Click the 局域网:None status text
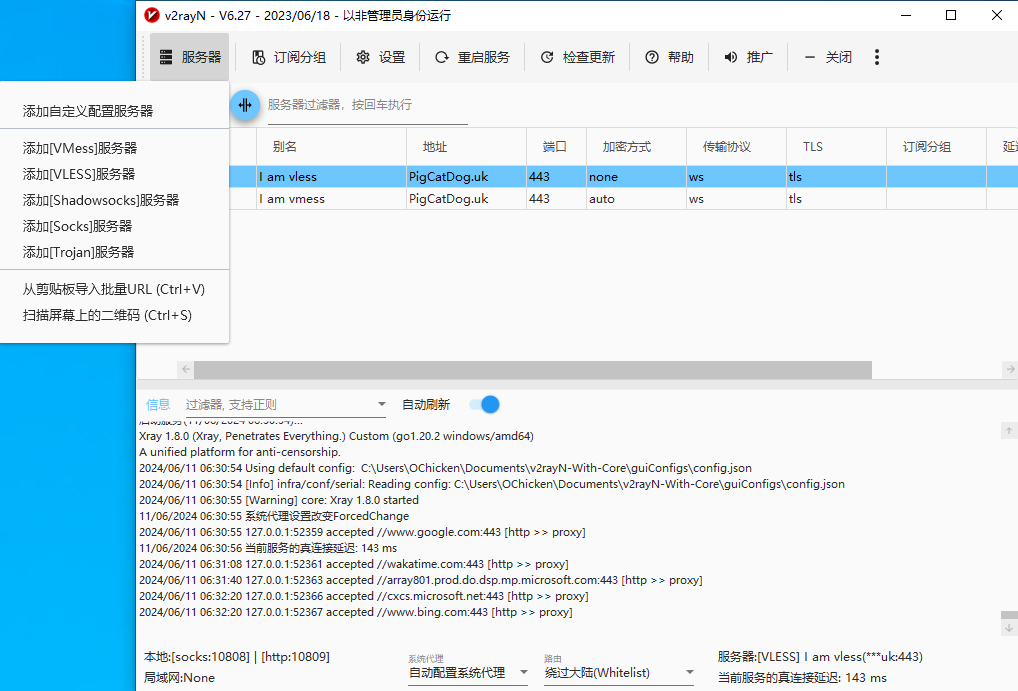 (x=179, y=677)
